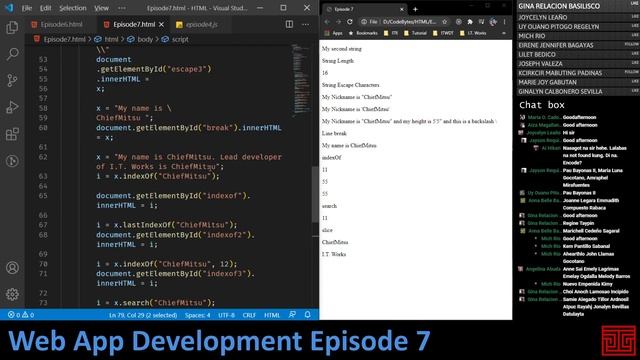Go forward in the browser
This screenshot has height=360, width=640.
338,22
